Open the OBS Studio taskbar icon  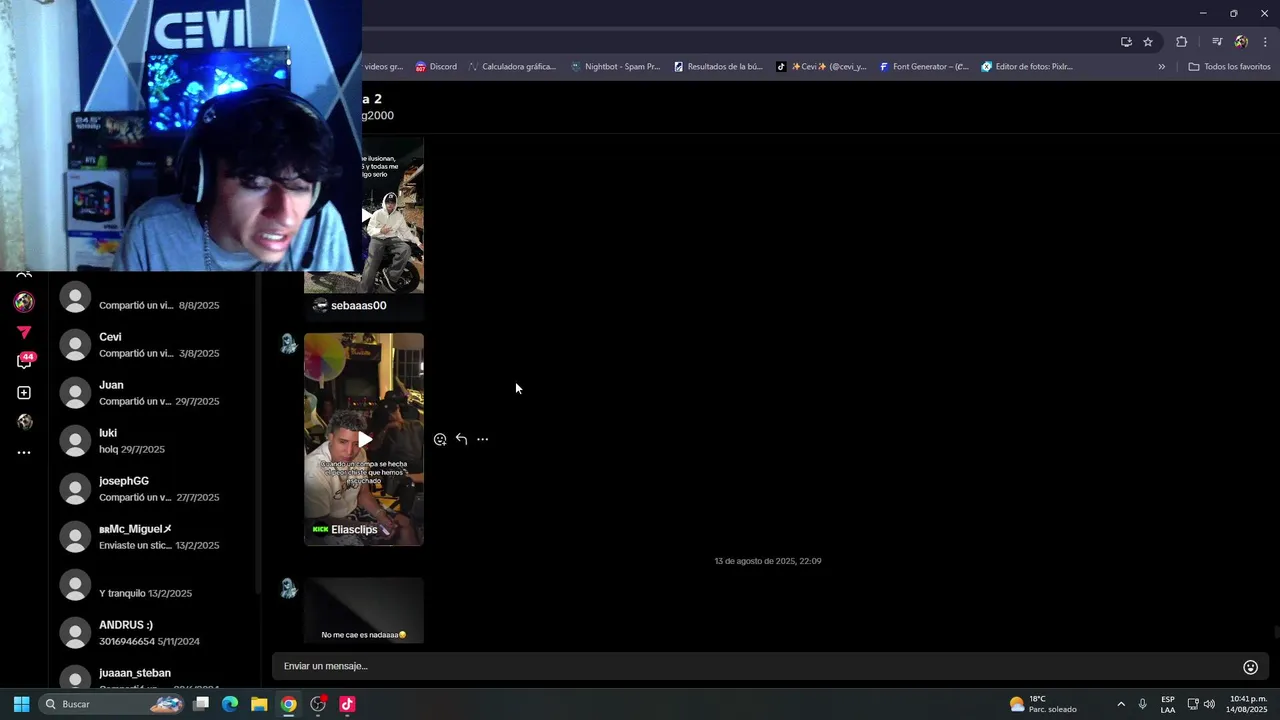click(318, 704)
